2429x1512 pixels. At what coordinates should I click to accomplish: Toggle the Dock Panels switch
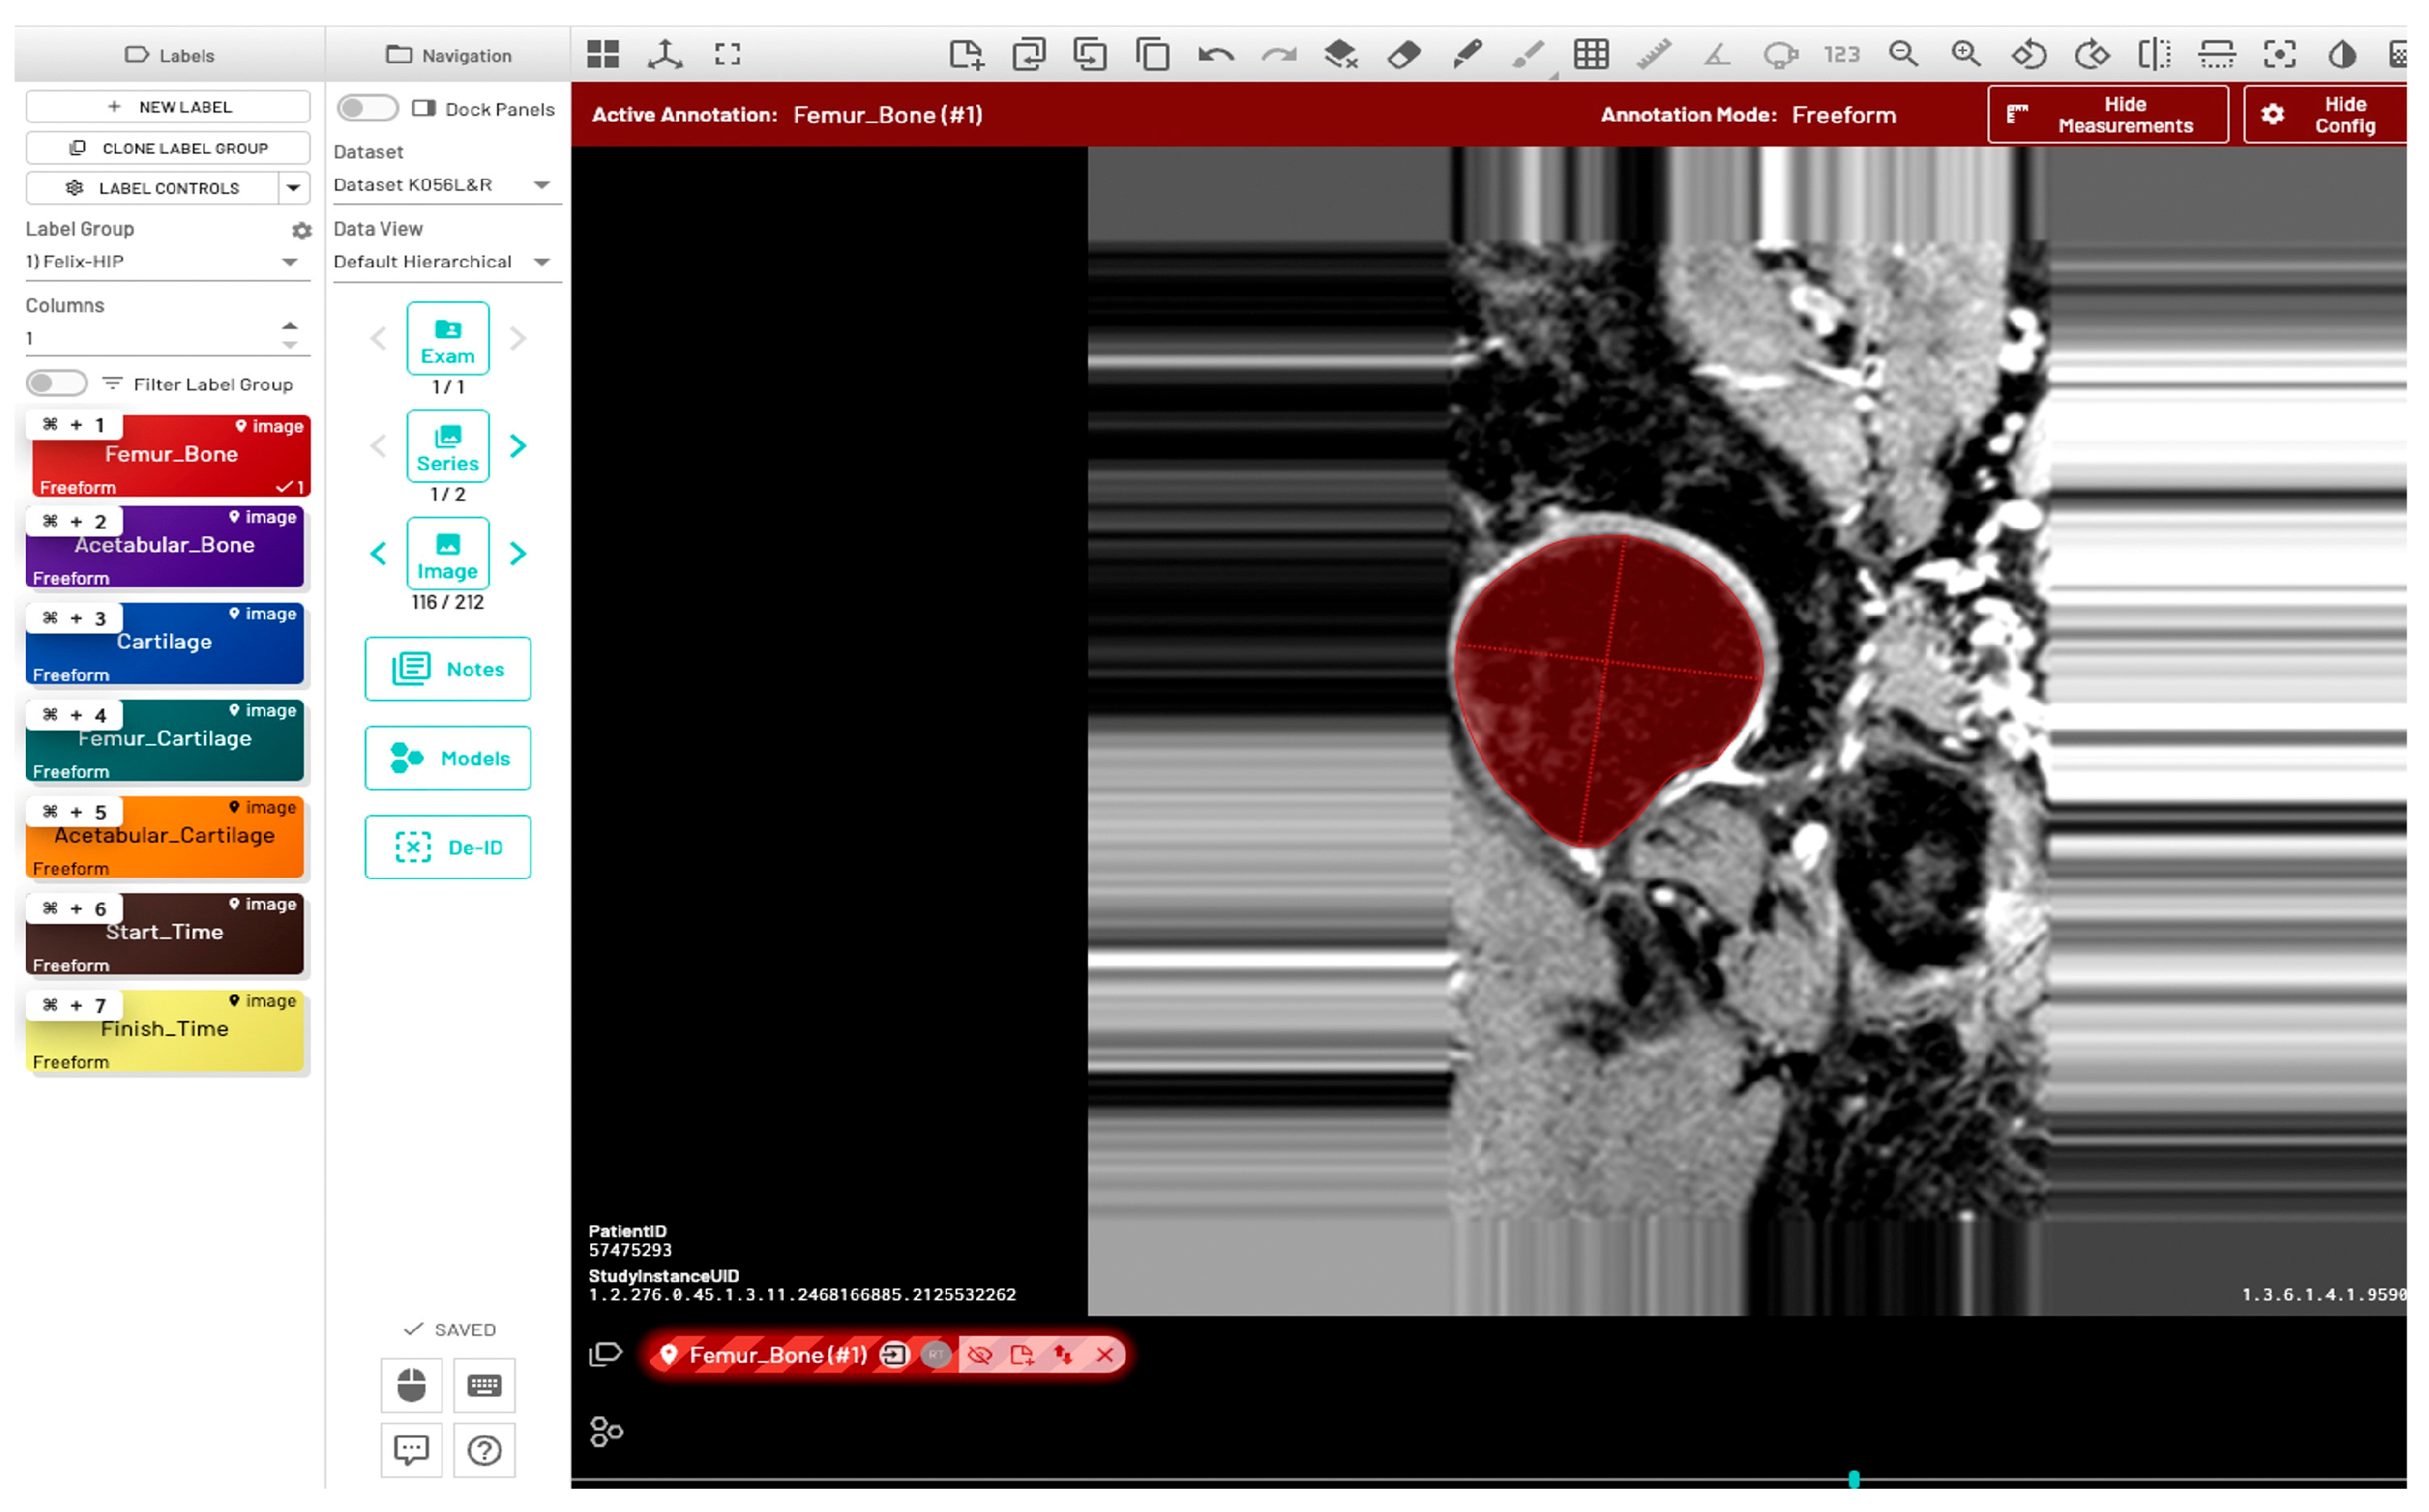pos(367,108)
